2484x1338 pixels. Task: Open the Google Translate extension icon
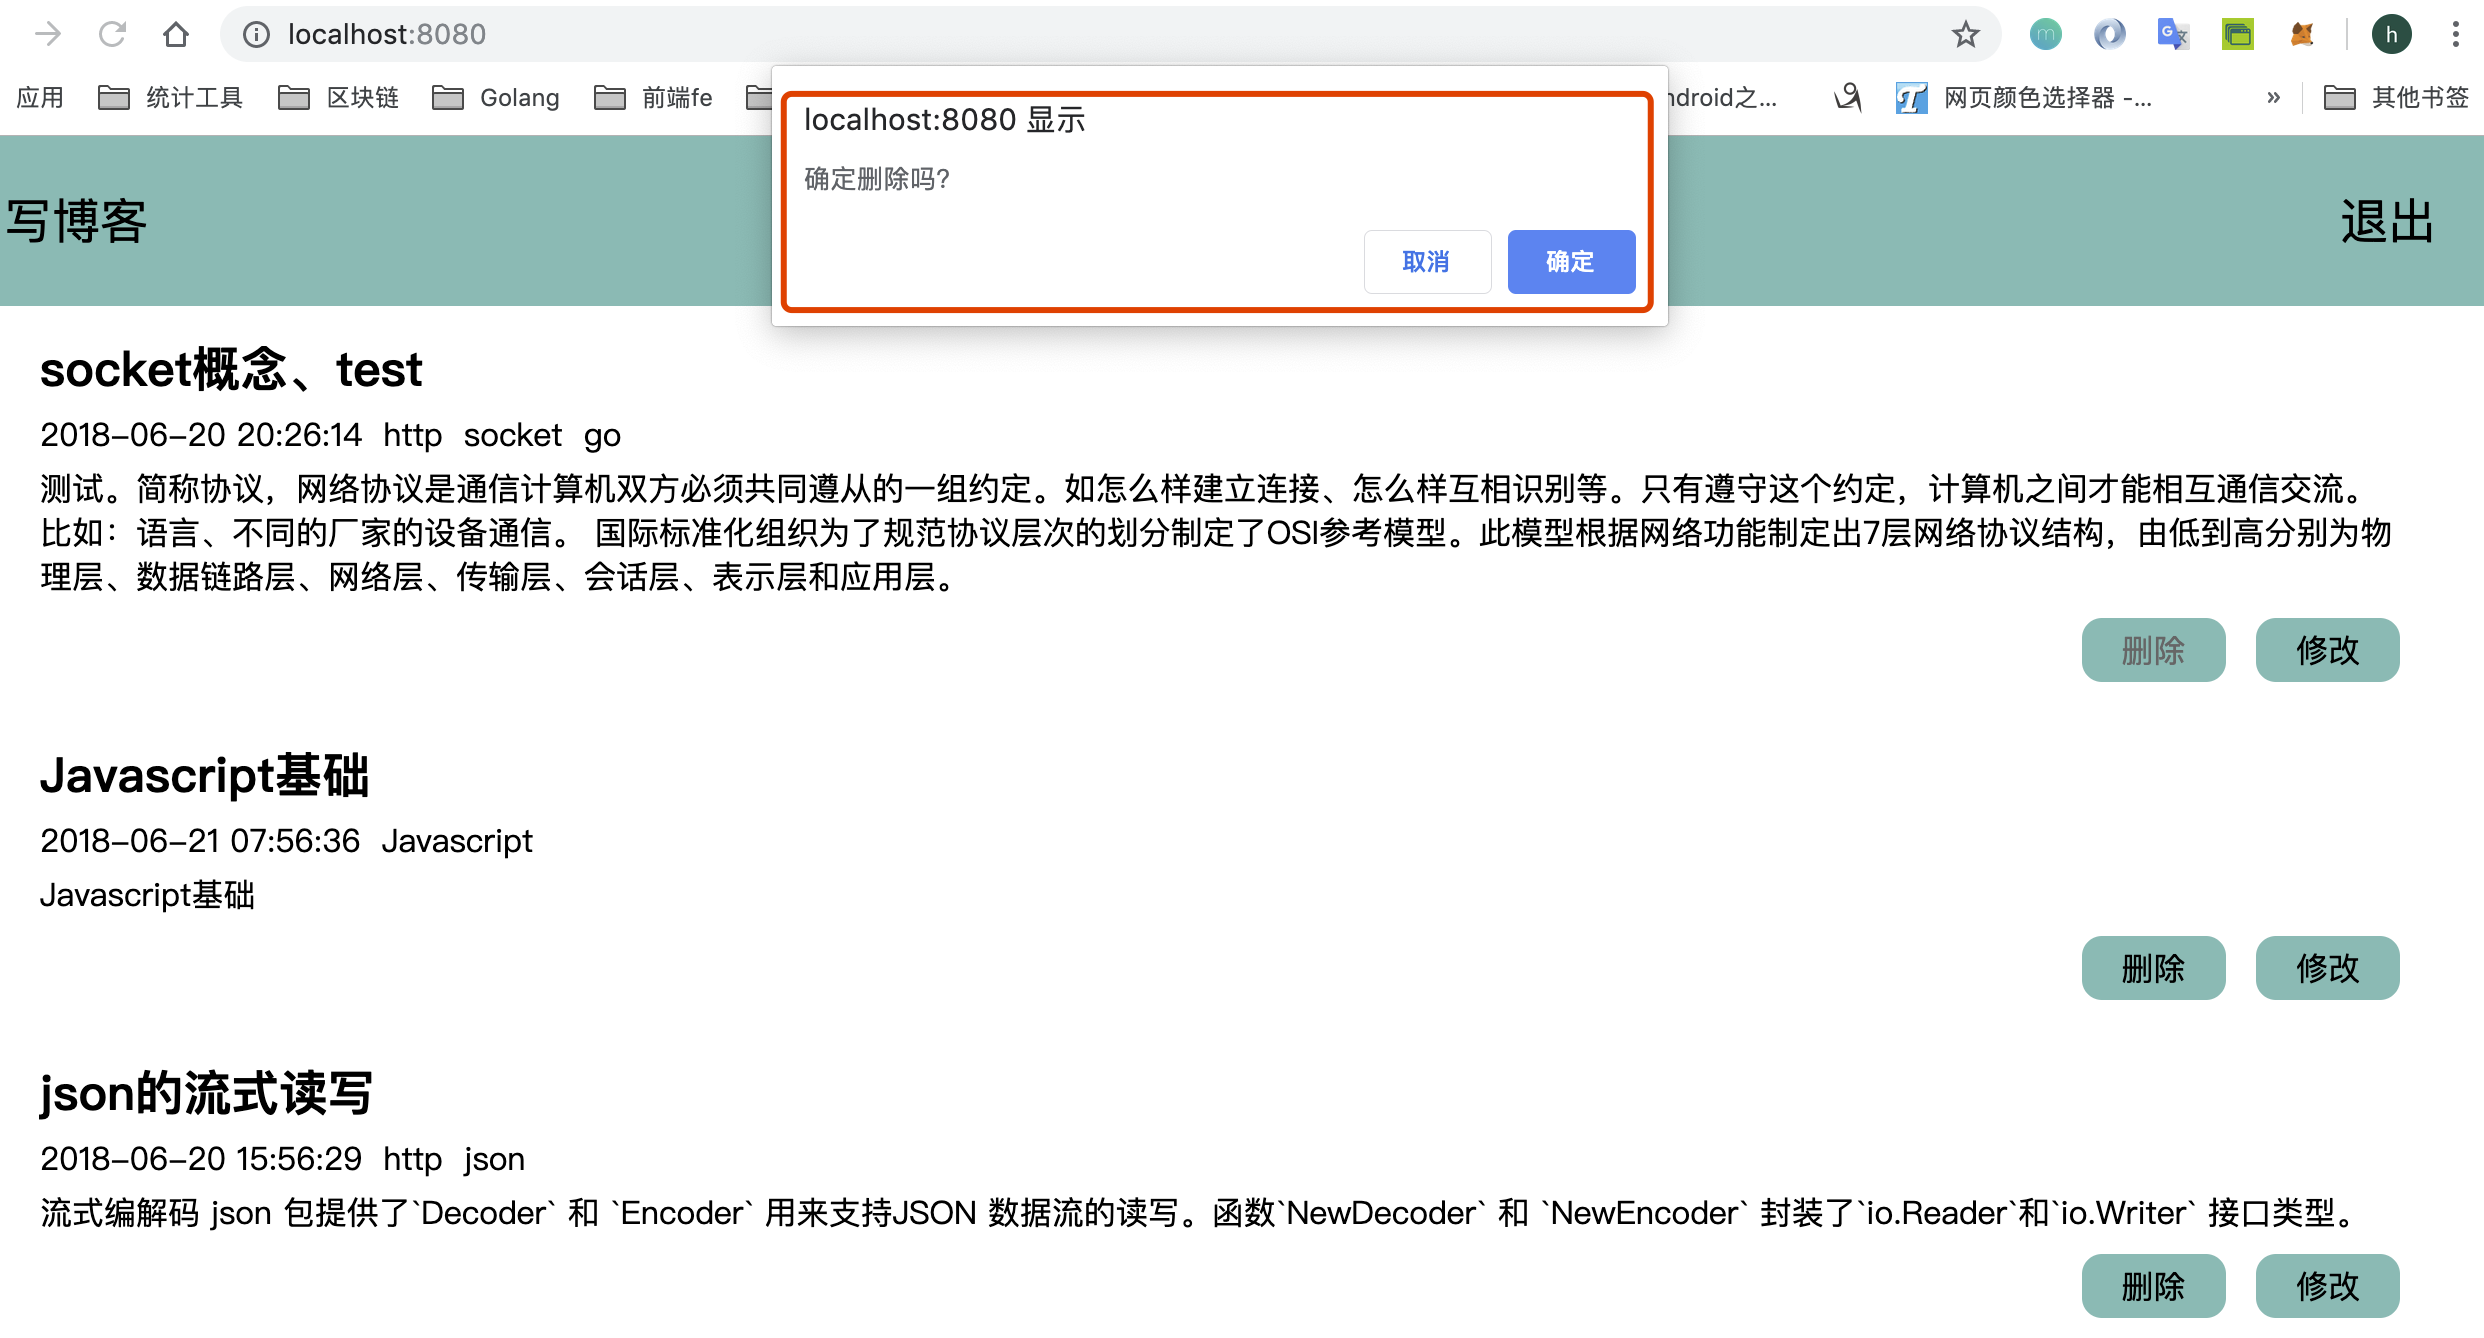point(2172,34)
